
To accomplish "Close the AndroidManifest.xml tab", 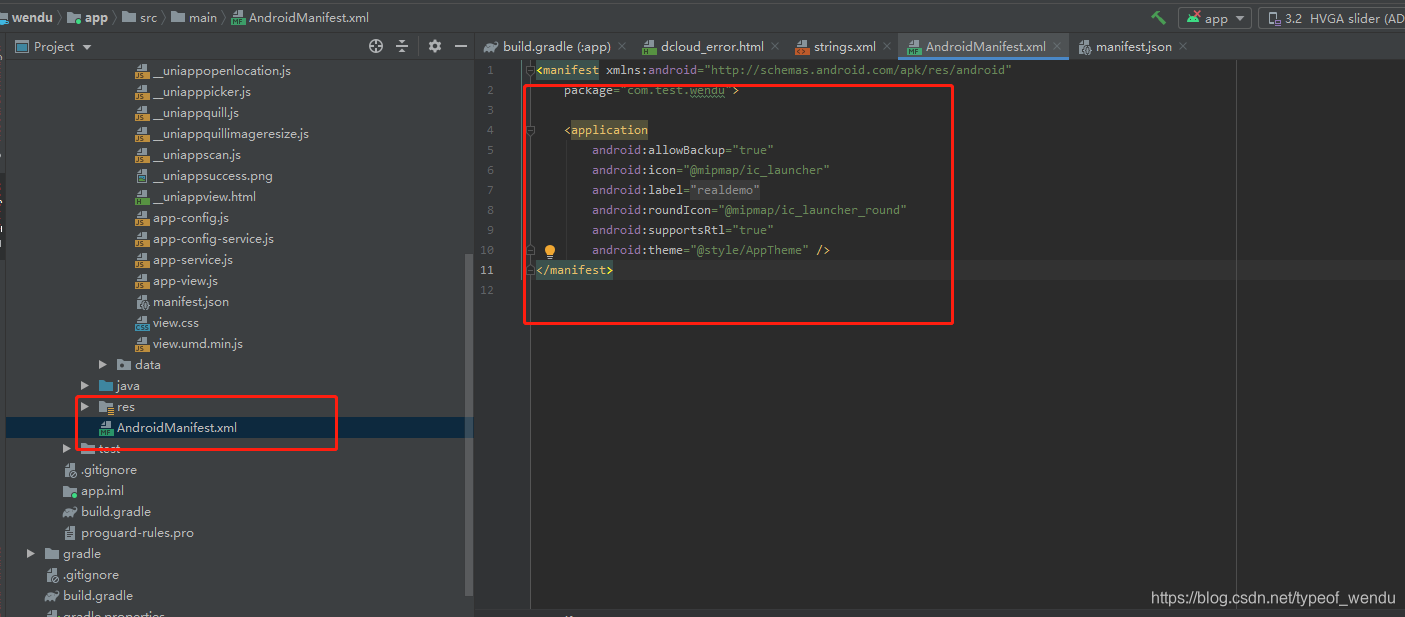I will pyautogui.click(x=1057, y=46).
